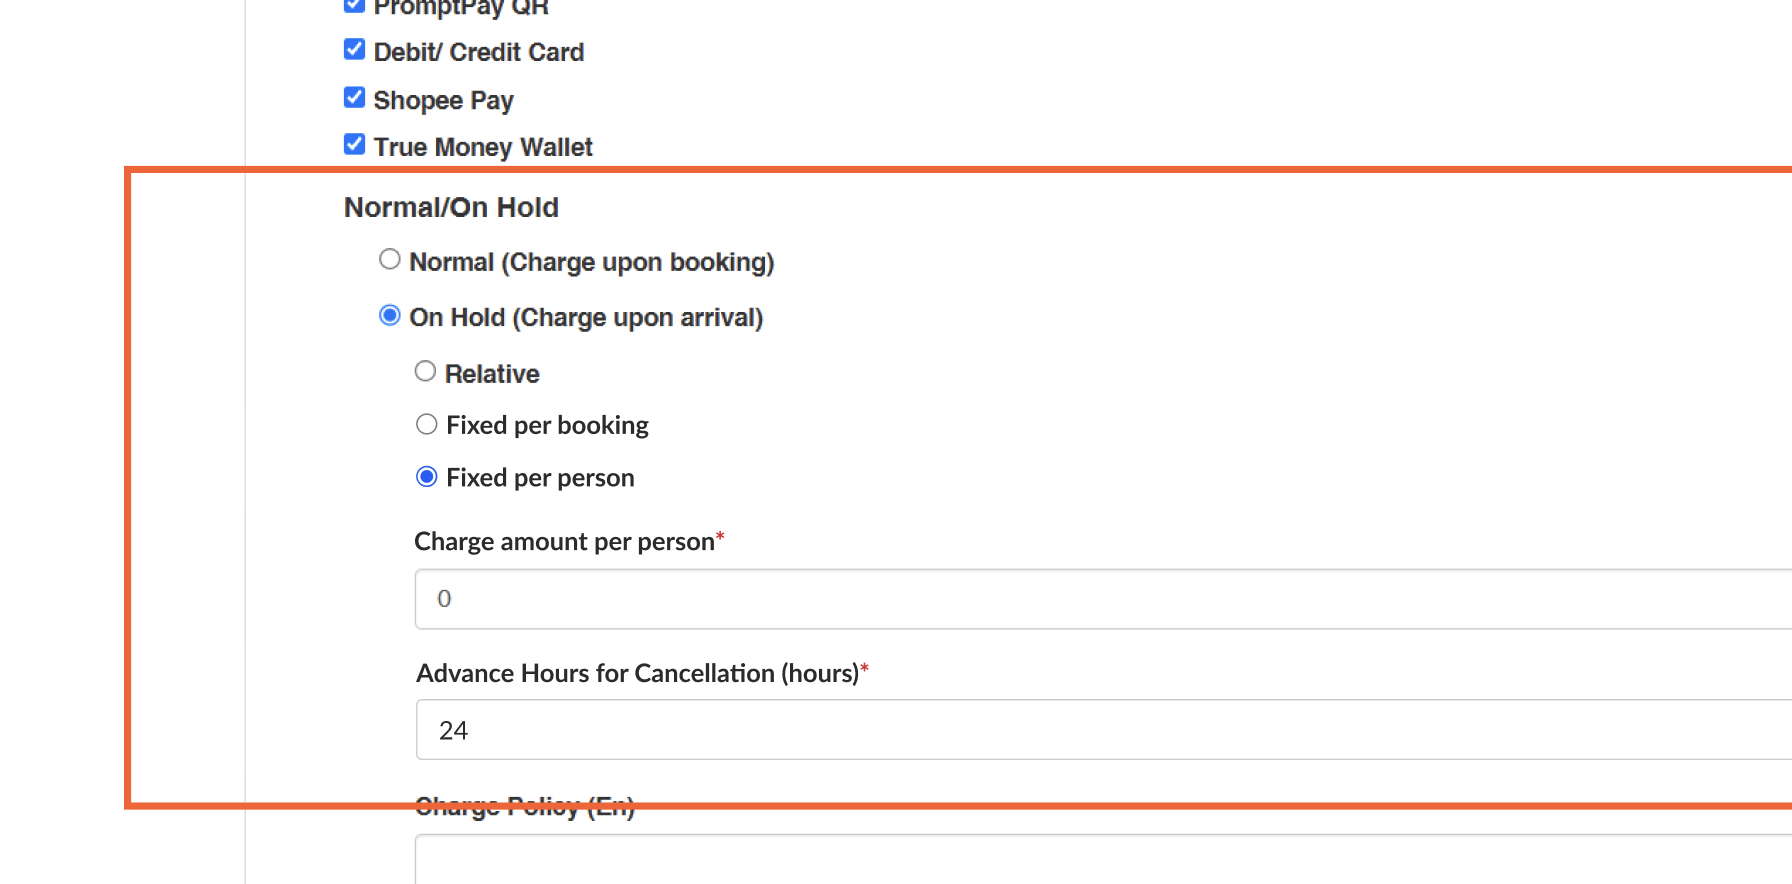Uncheck the Debit/ Credit Card checkbox

(354, 50)
